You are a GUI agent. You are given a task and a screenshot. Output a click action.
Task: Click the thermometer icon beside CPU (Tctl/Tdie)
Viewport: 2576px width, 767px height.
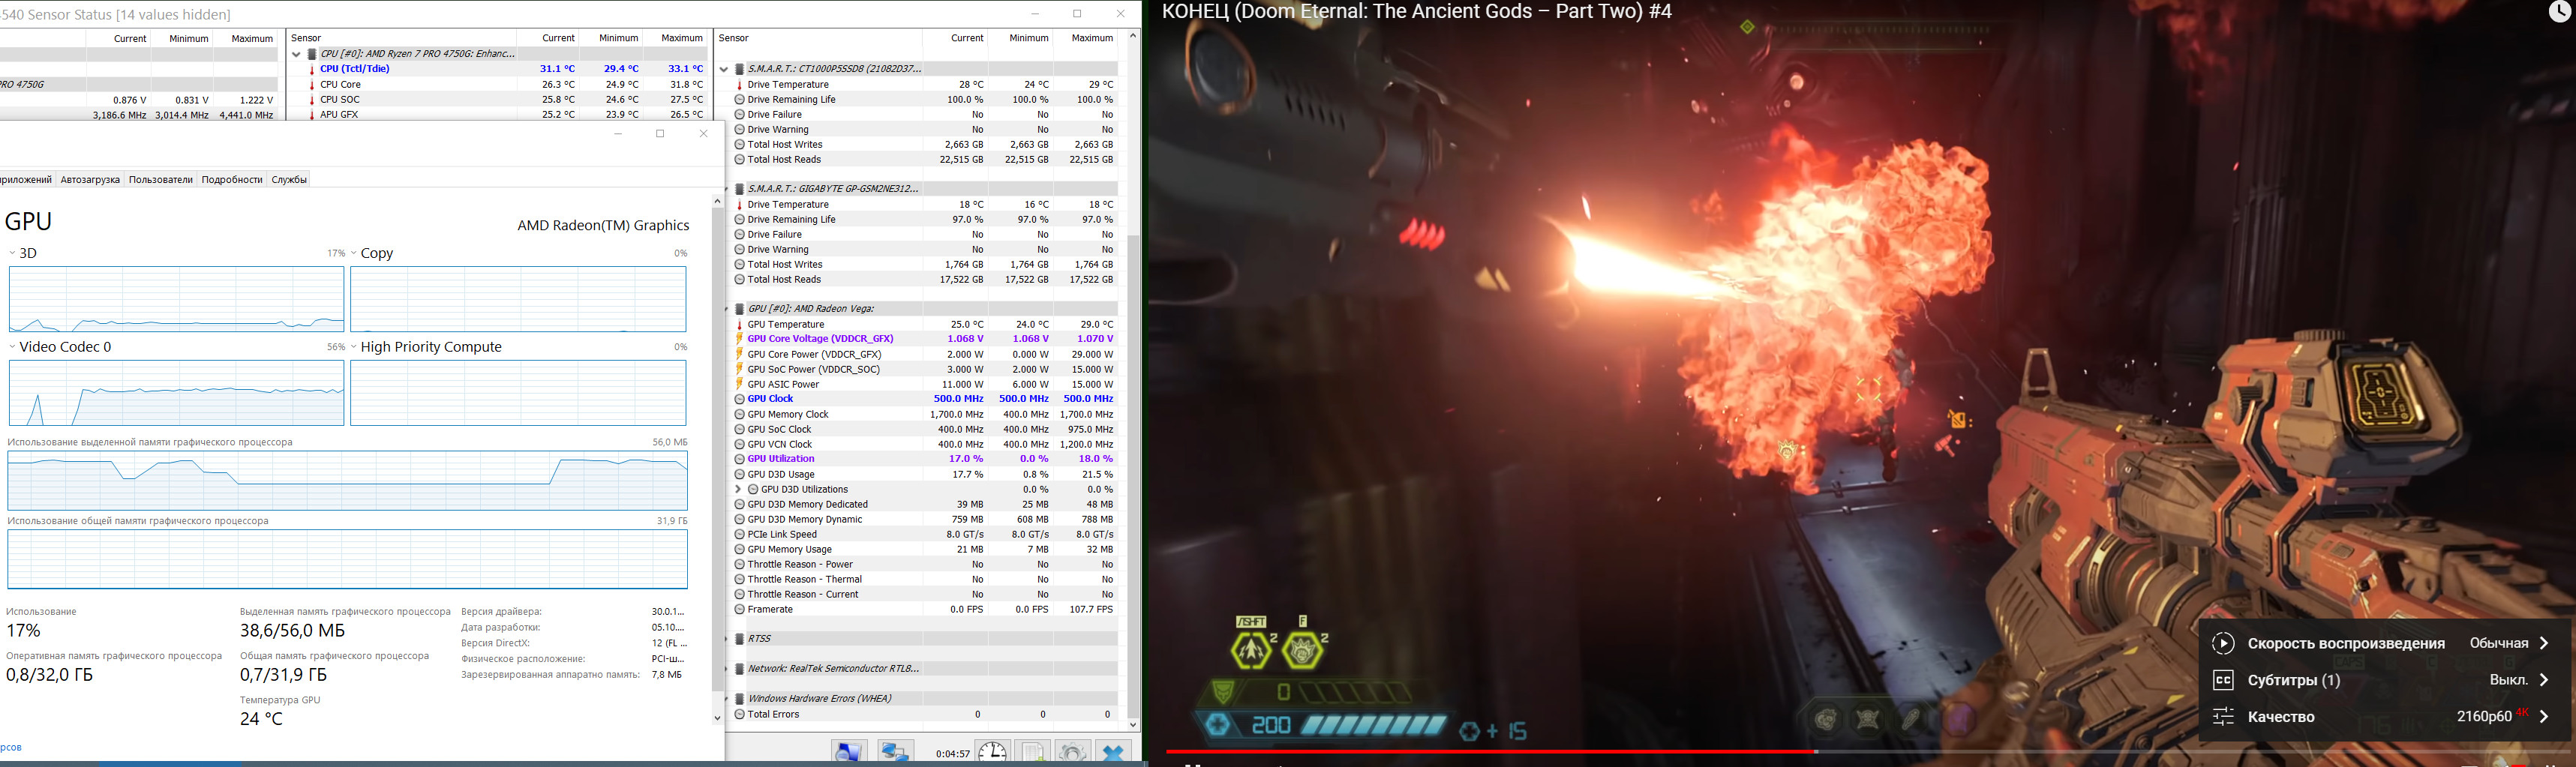pos(311,69)
